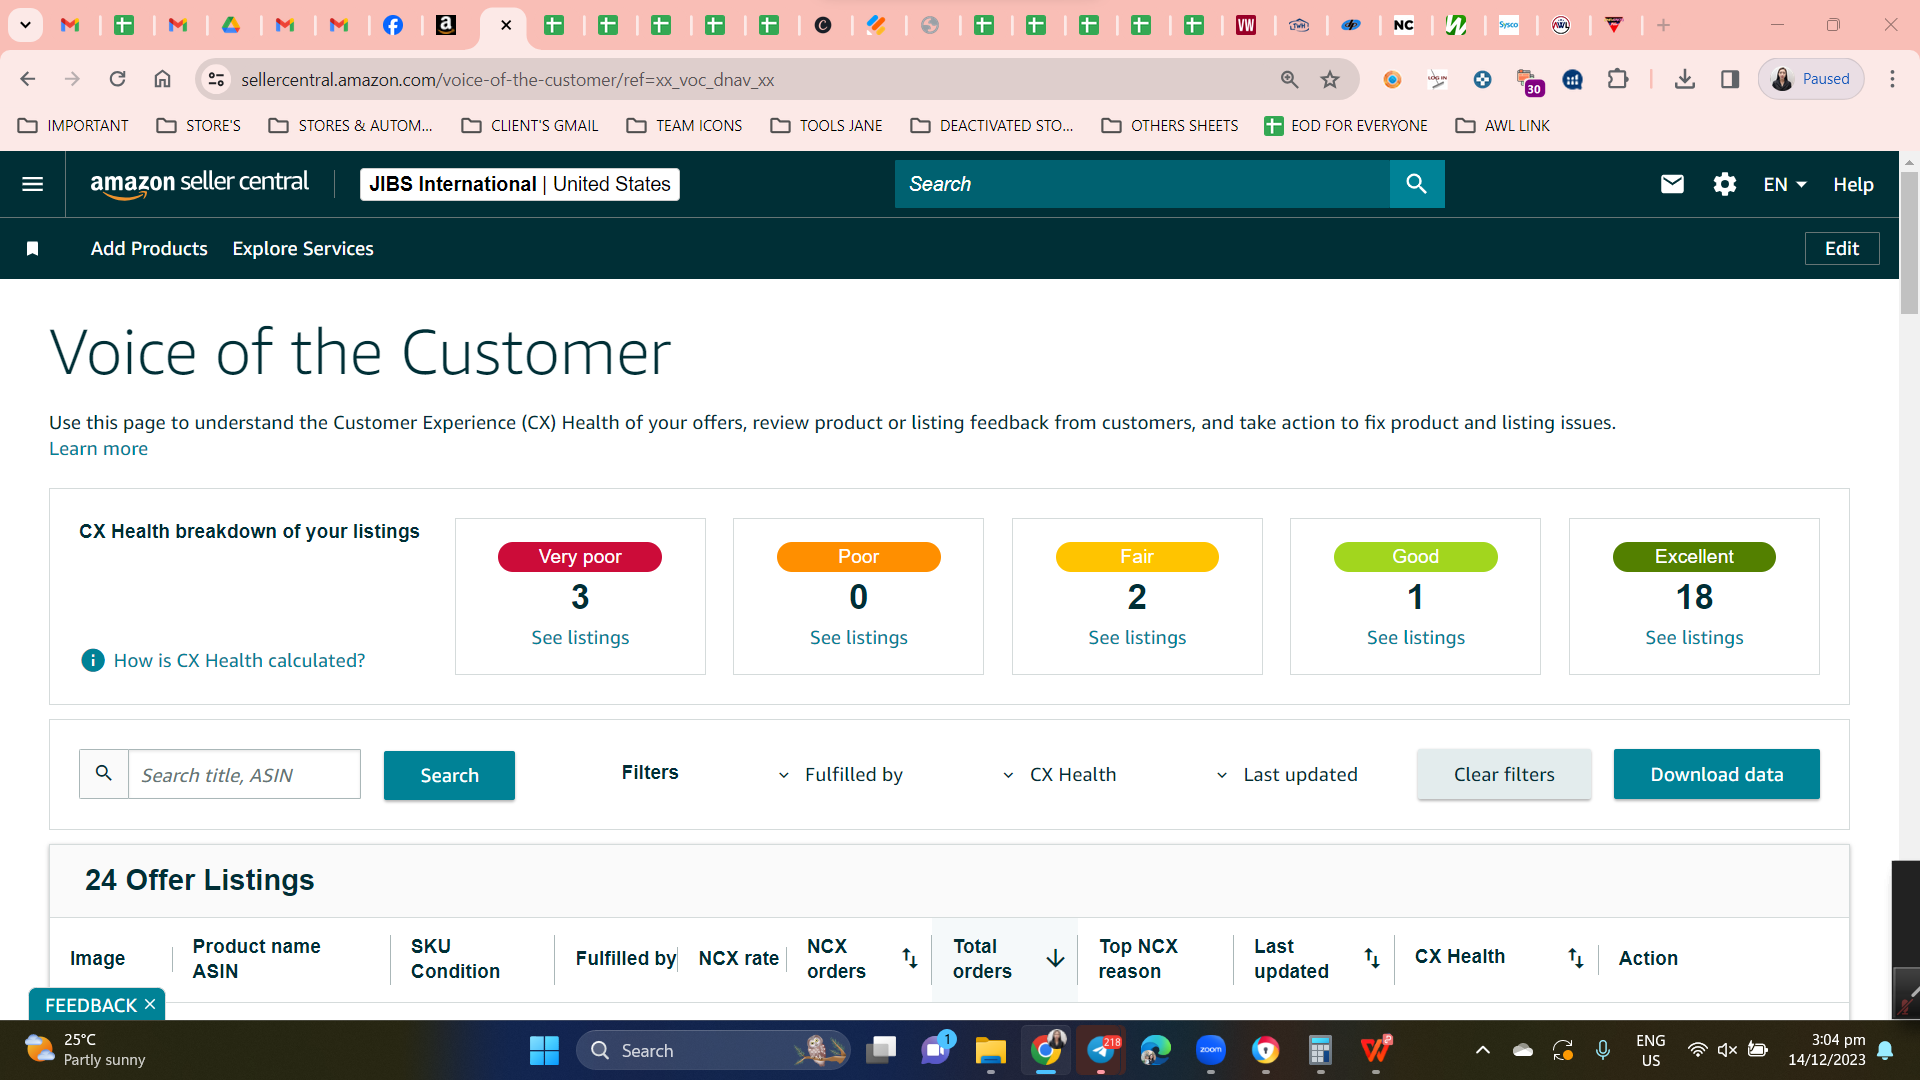
Task: Click the taskbar Search box
Action: coord(713,1050)
